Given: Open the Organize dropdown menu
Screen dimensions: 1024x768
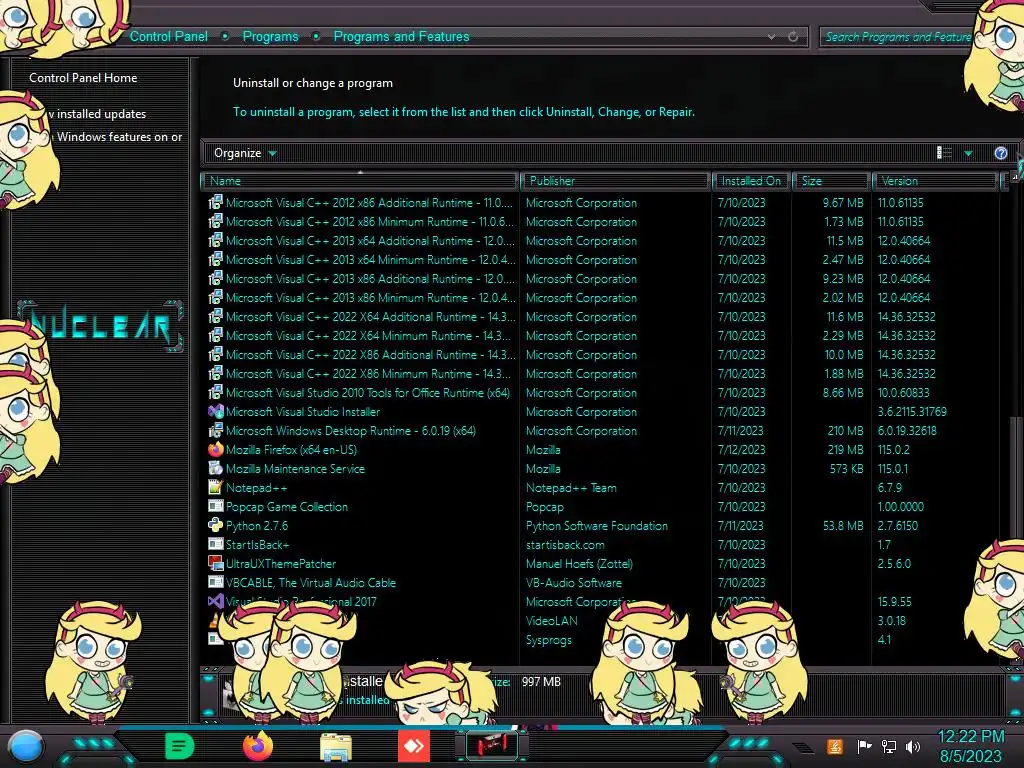Looking at the screenshot, I should tap(245, 153).
